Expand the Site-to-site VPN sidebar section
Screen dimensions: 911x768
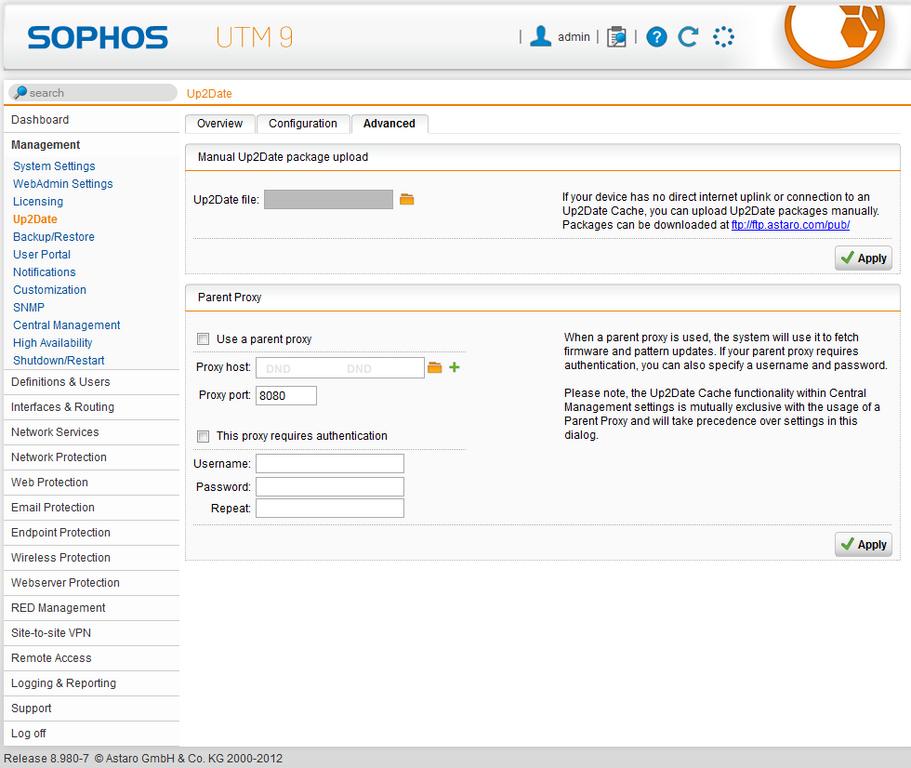51,633
